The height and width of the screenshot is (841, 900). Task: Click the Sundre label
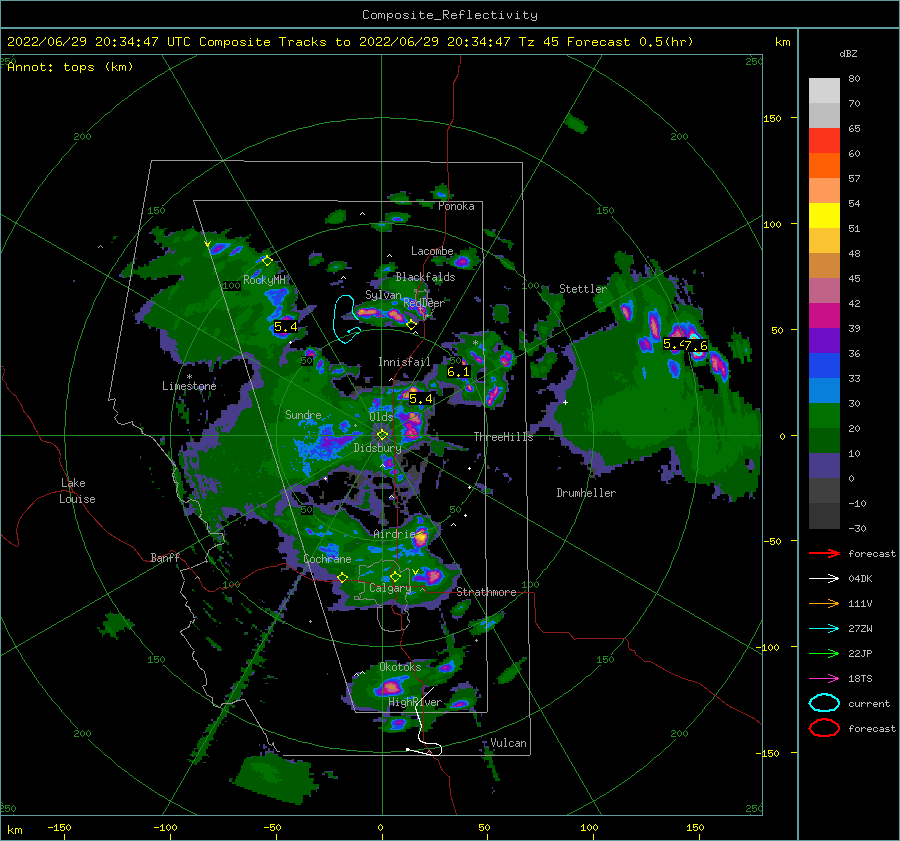tap(303, 415)
